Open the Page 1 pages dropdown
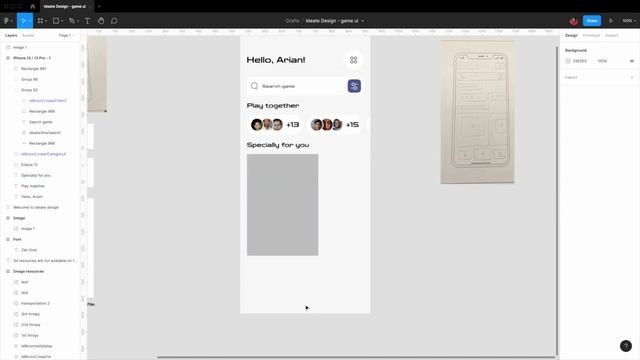 (67, 36)
